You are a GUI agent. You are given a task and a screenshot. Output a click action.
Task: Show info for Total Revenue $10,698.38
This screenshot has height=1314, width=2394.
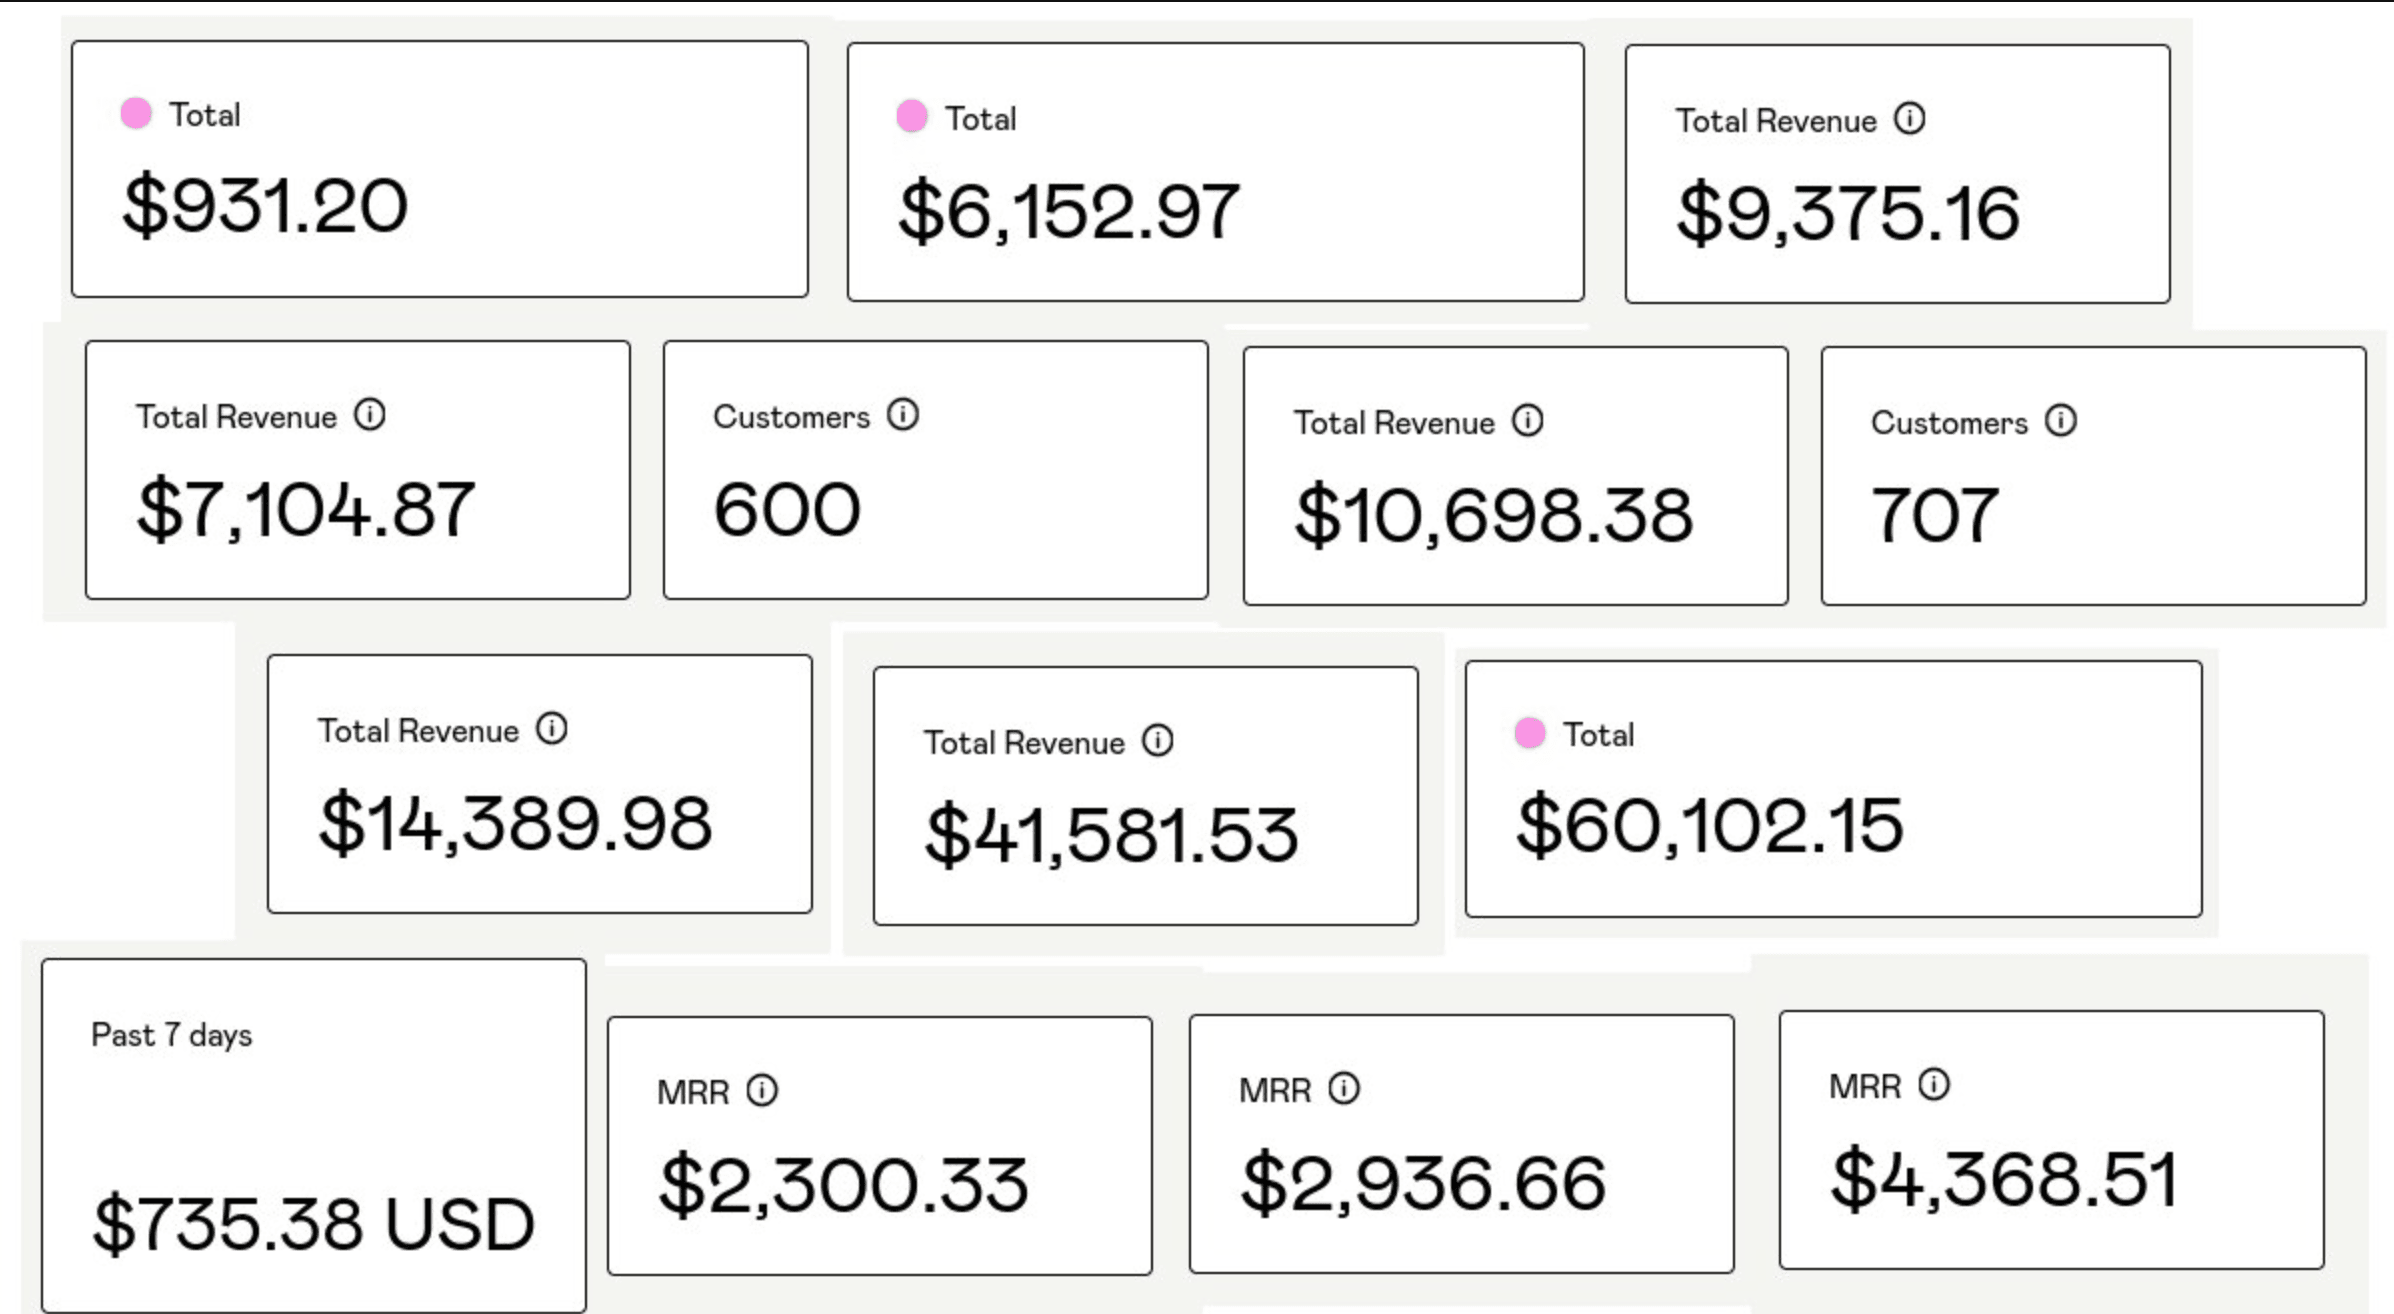[1527, 421]
